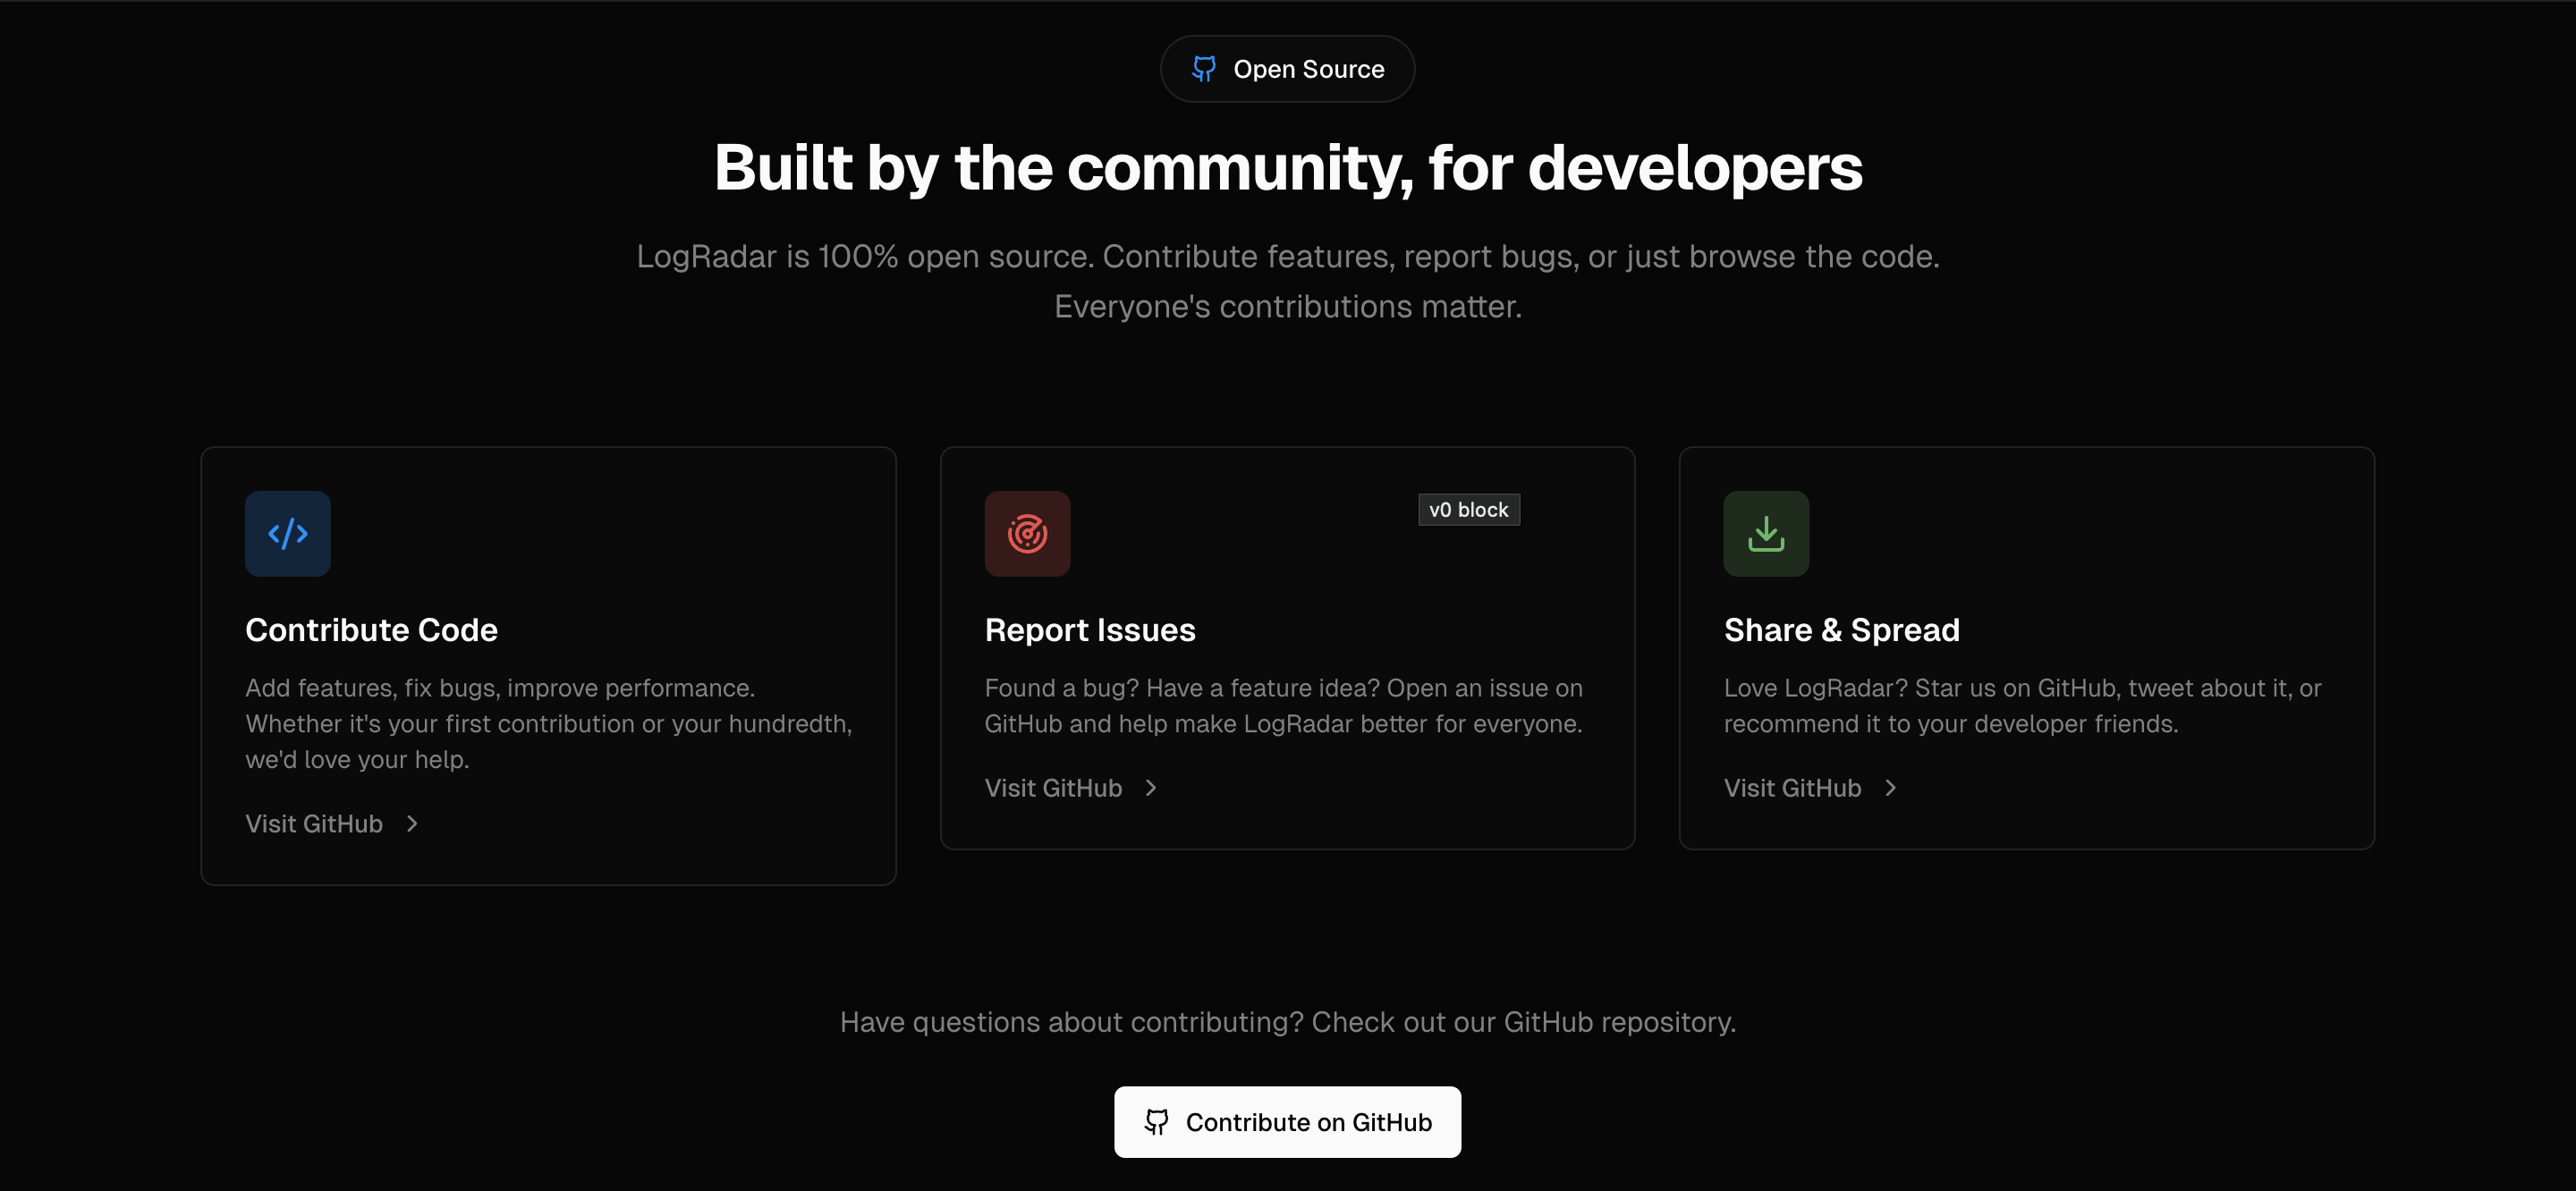
Task: Click the red radar target icon
Action: click(x=1027, y=533)
